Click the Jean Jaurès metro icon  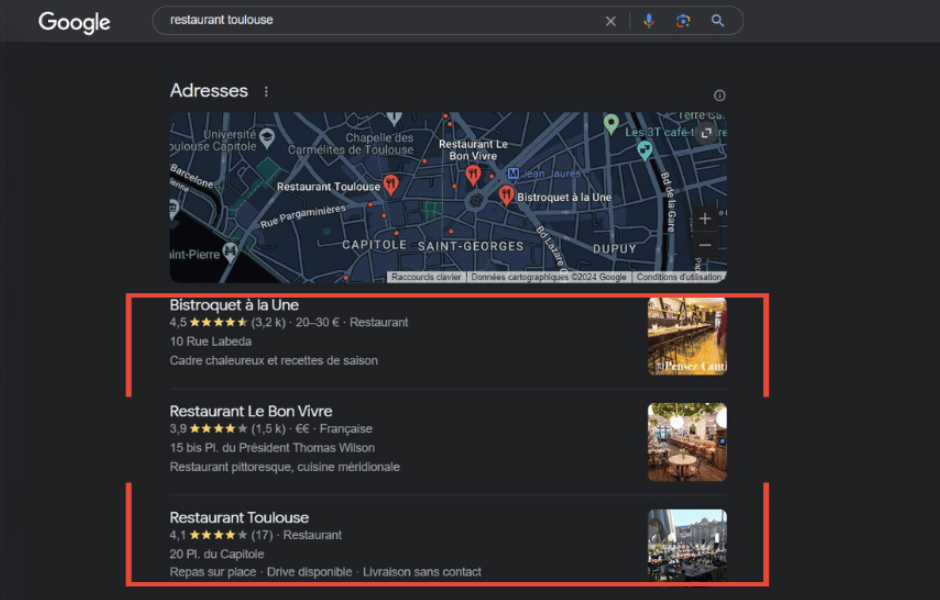click(x=513, y=174)
